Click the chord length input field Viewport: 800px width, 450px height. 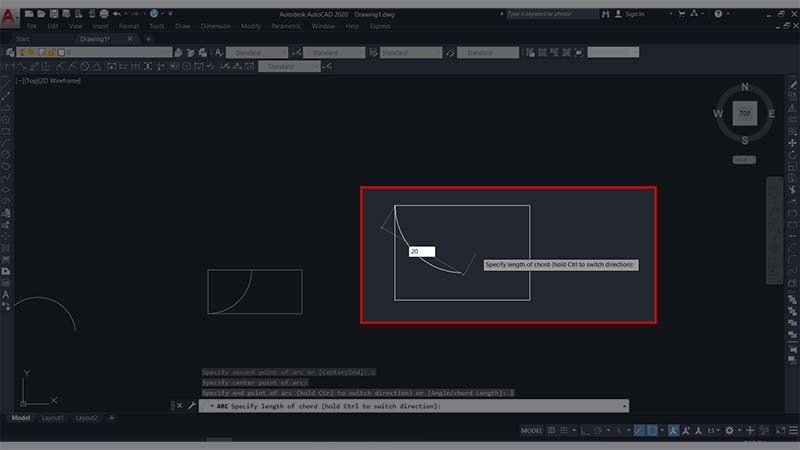421,251
